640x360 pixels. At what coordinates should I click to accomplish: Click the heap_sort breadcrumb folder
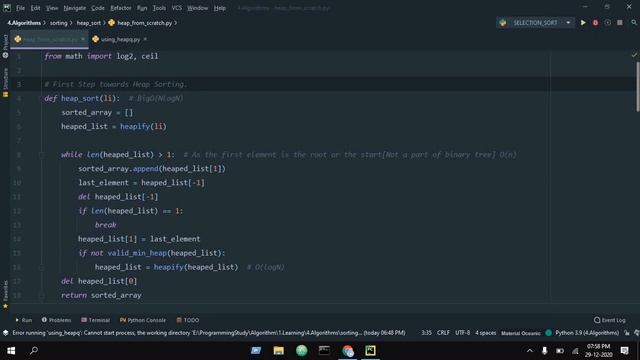coord(89,23)
